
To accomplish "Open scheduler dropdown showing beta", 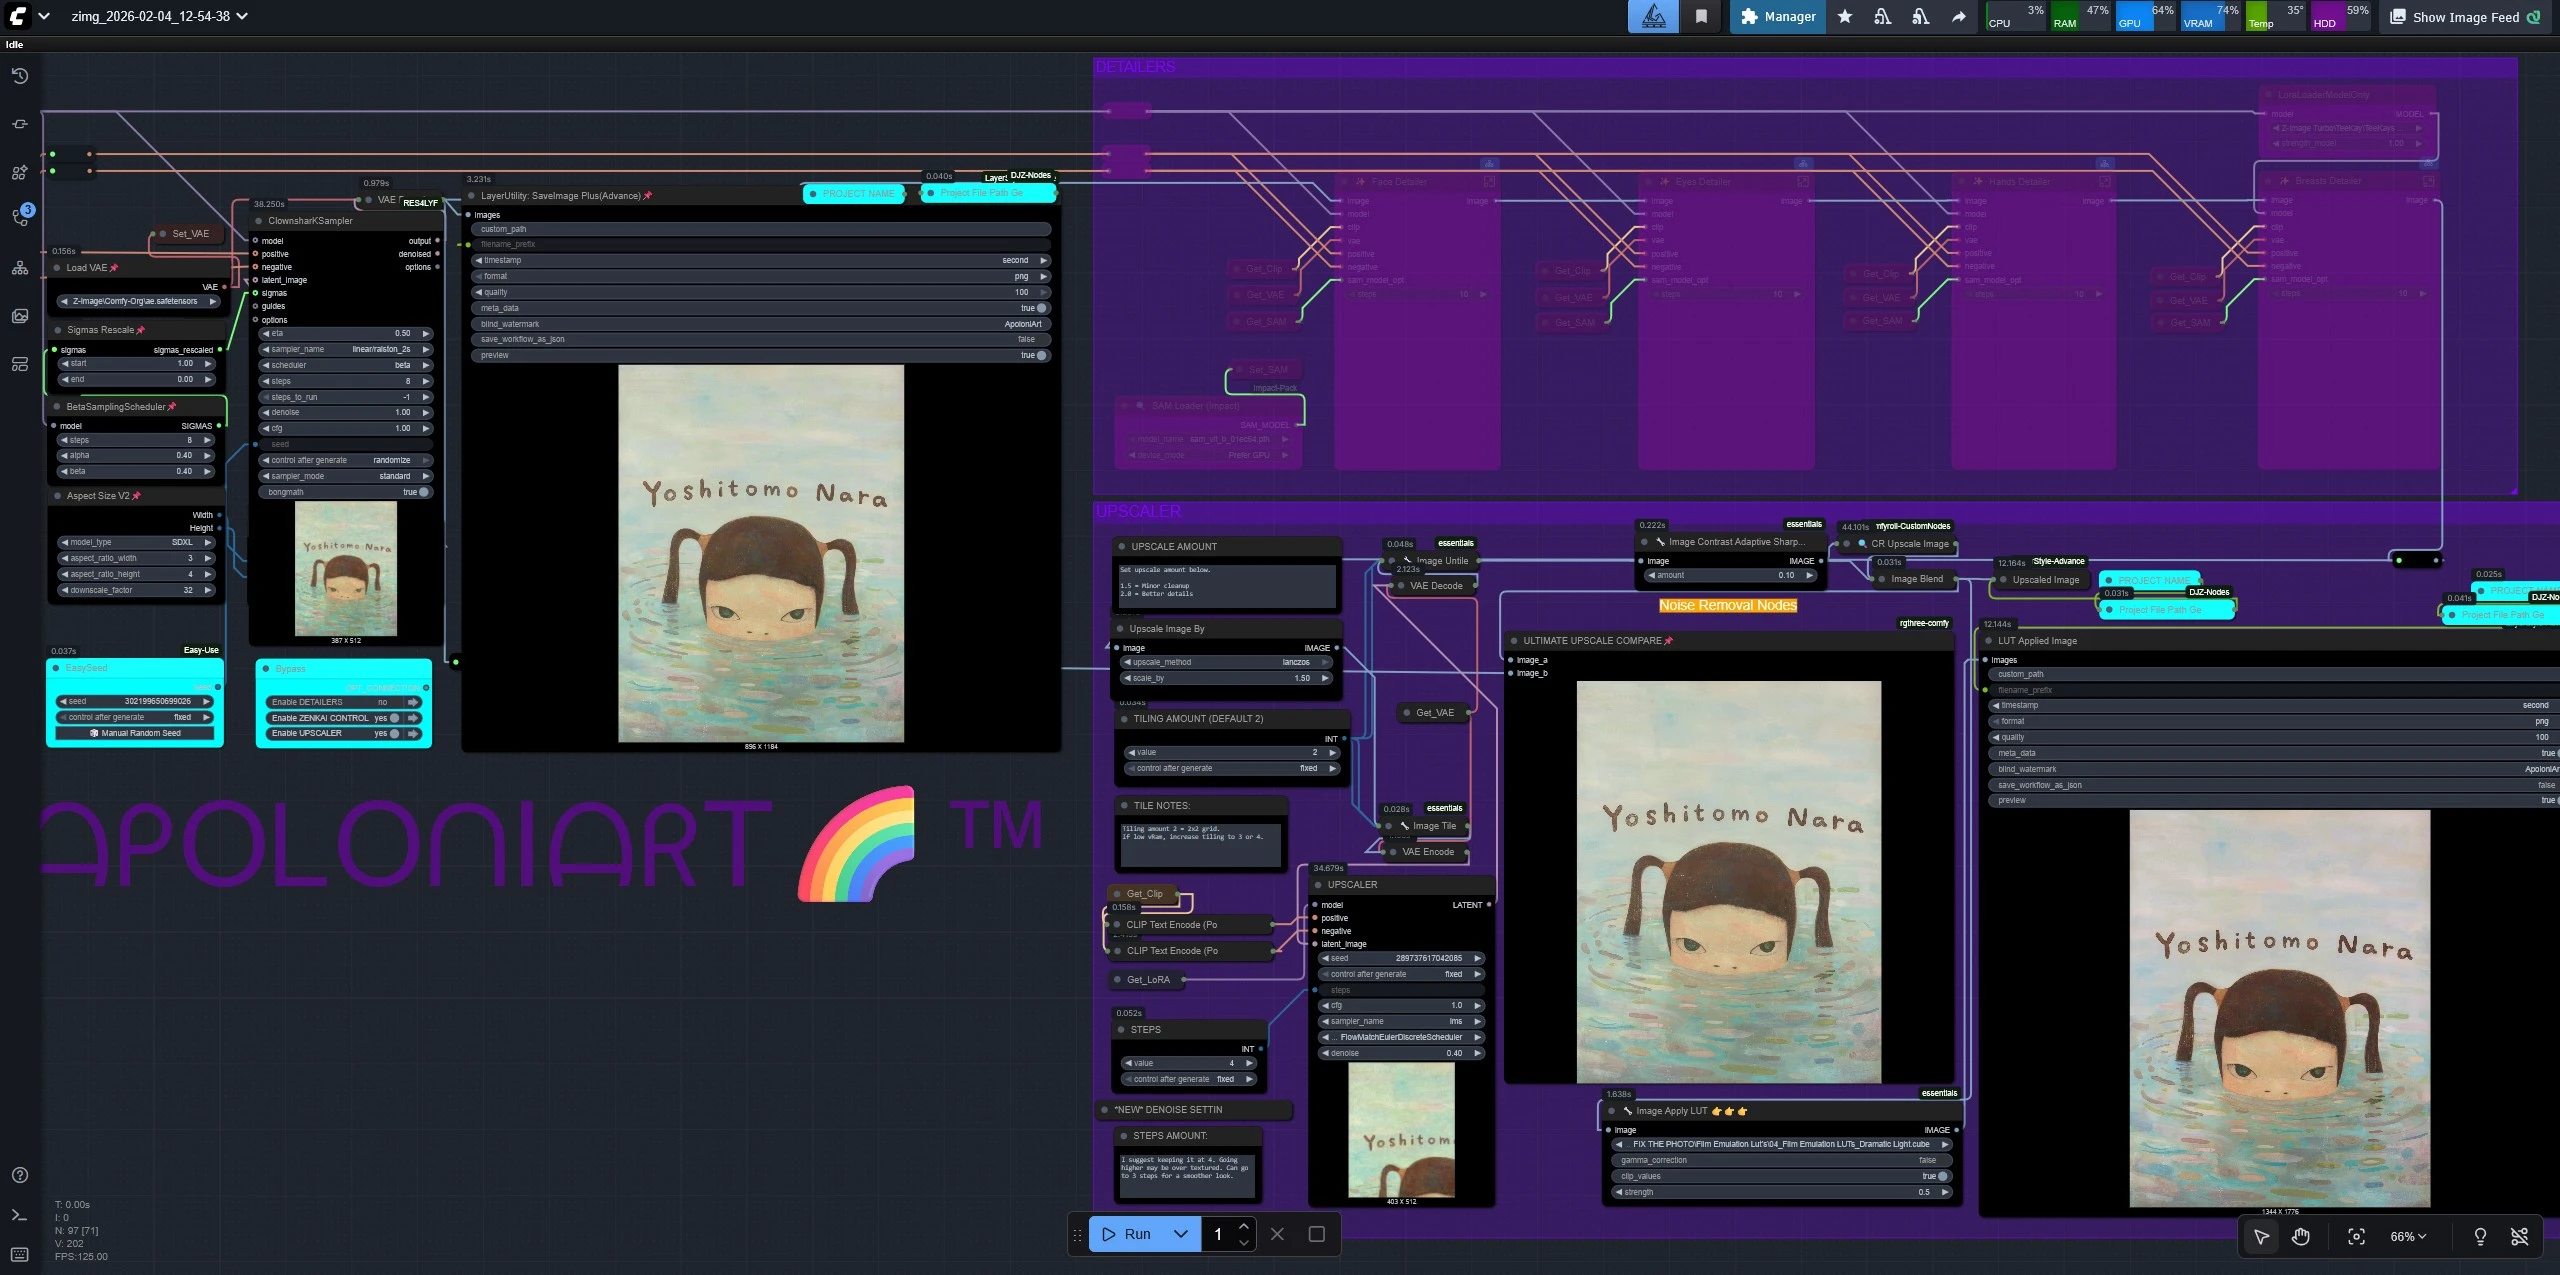I will [346, 365].
